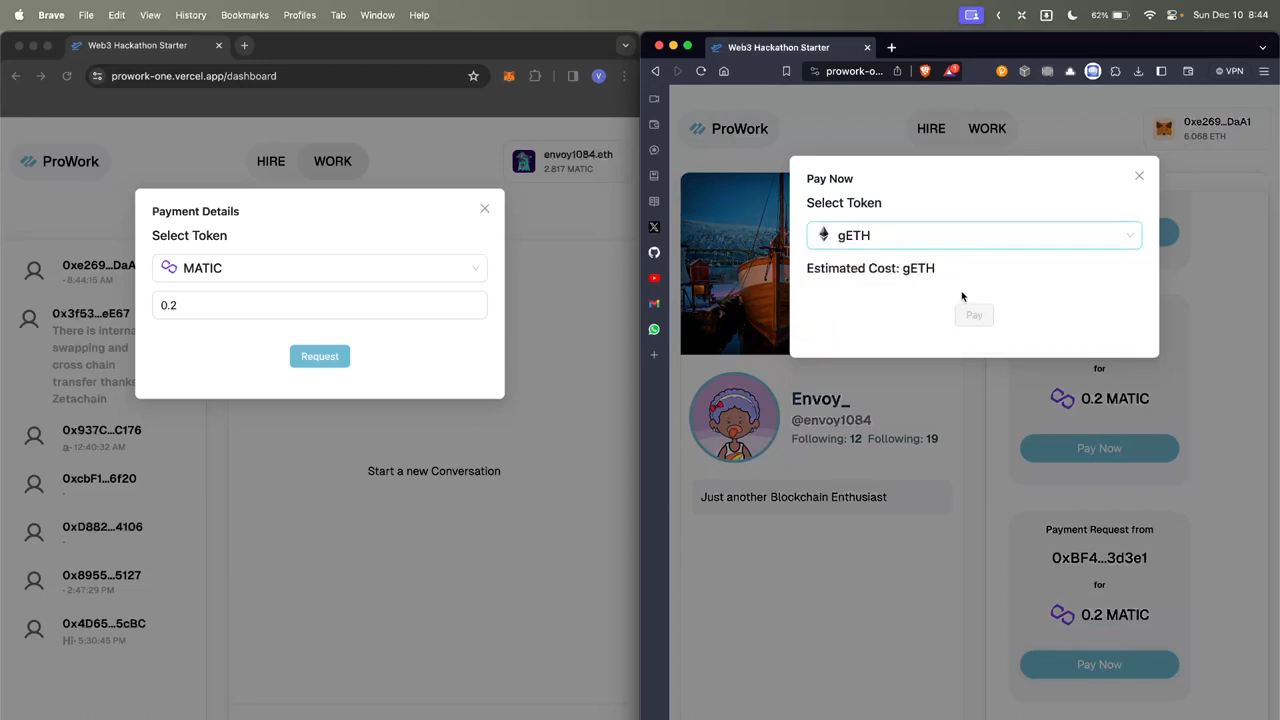Open the Bookmarks menu

tap(245, 15)
